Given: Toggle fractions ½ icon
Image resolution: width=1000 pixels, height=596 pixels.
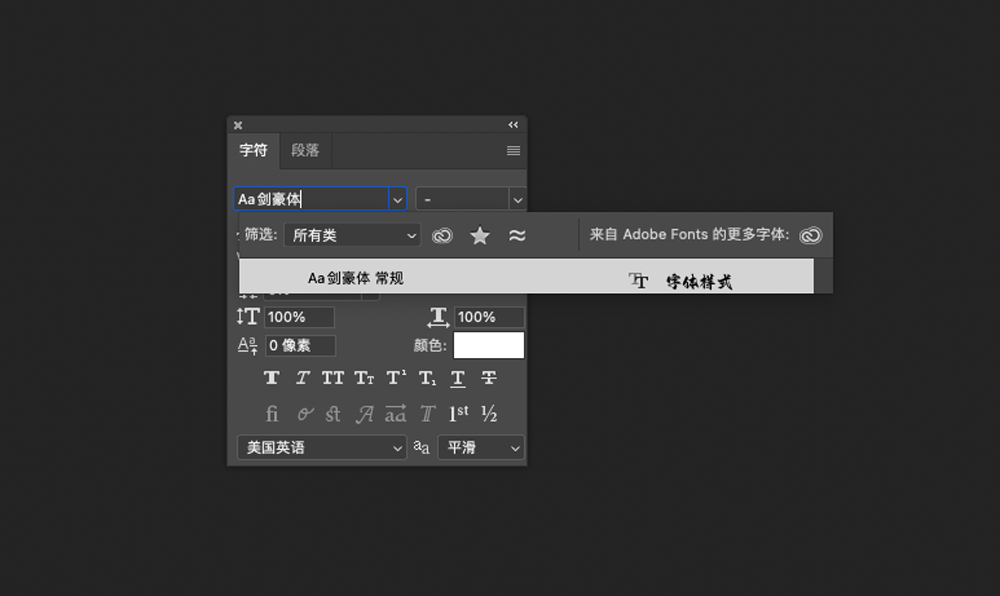Looking at the screenshot, I should click(489, 414).
